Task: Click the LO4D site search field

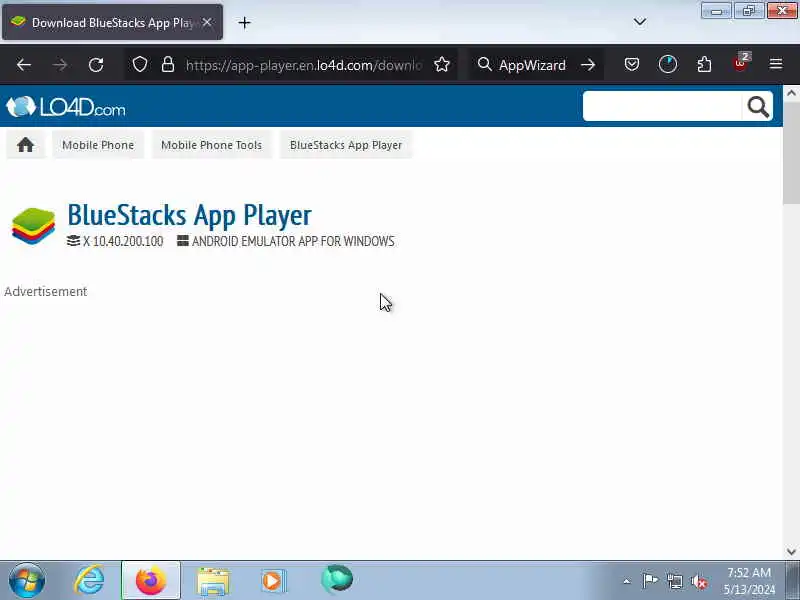Action: click(662, 107)
